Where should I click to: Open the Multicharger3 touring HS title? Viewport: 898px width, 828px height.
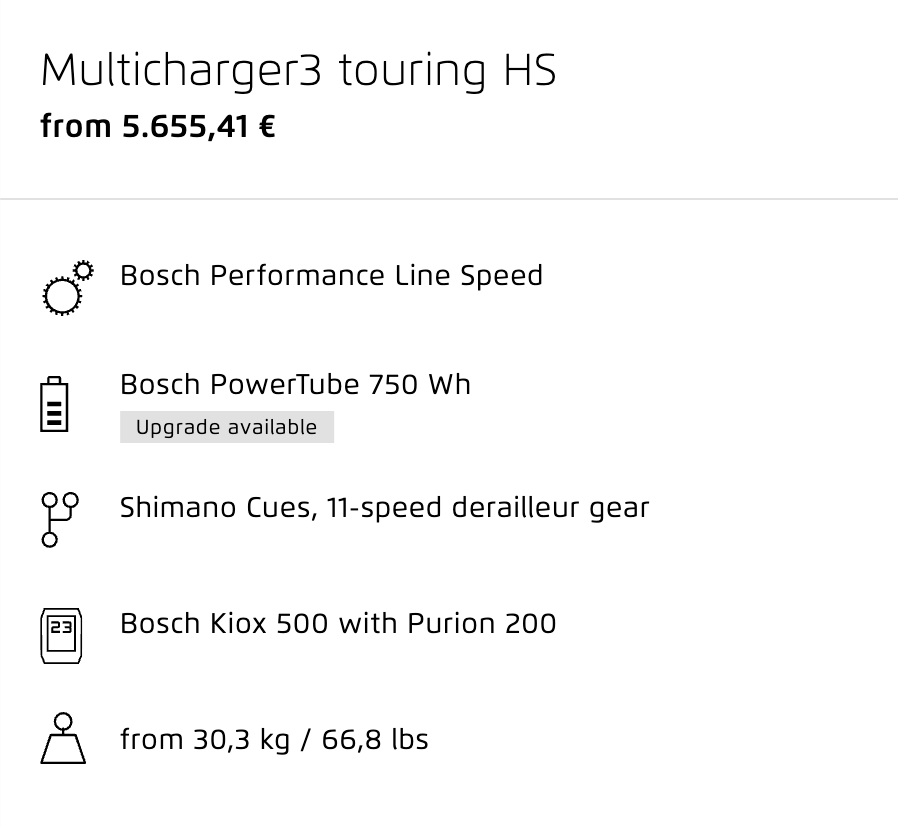coord(298,71)
